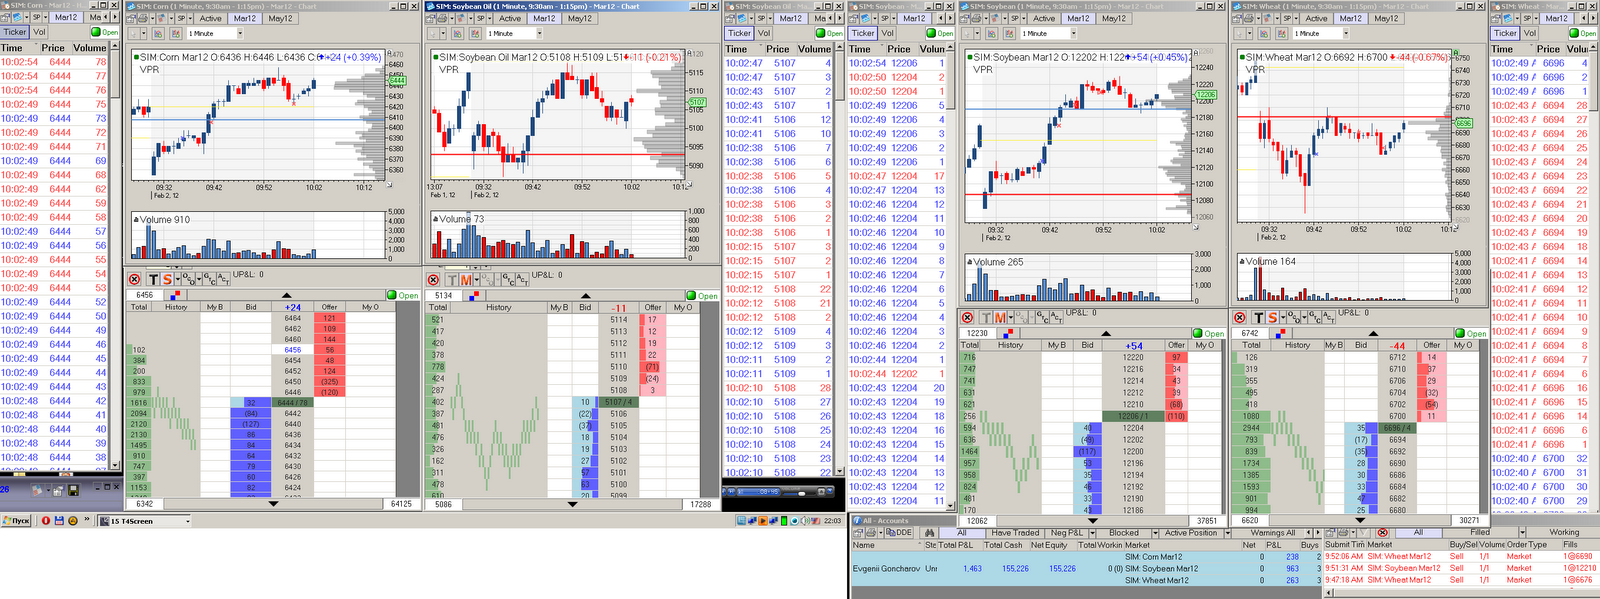Toggle green Open indicator in Soybean Oil ladder

pos(703,295)
